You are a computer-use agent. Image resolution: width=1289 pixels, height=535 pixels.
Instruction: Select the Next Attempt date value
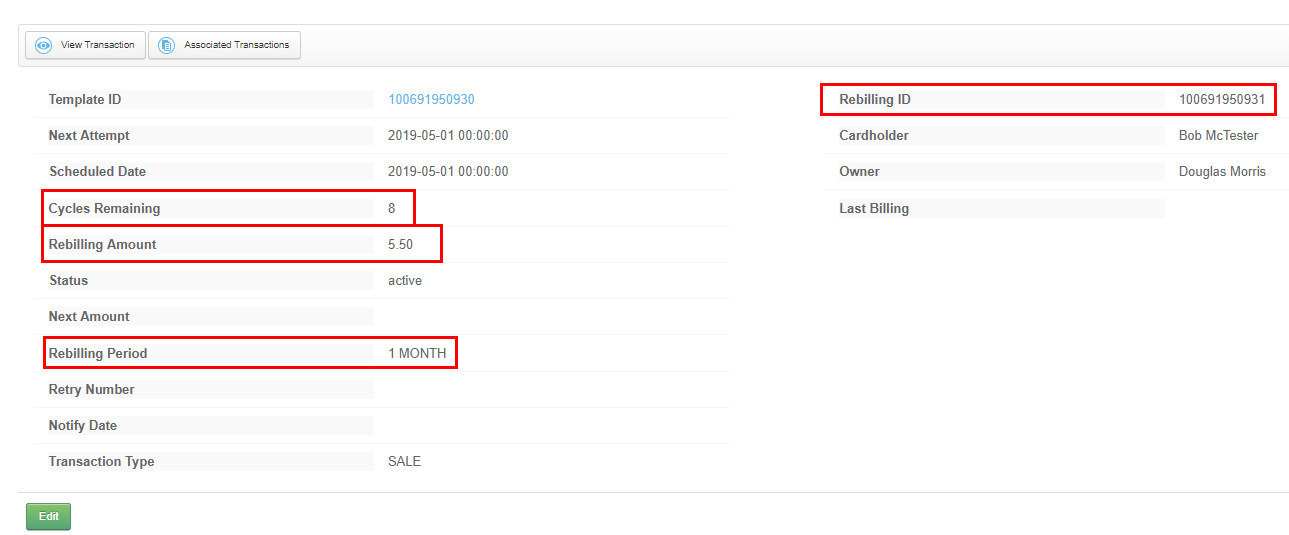(x=448, y=135)
